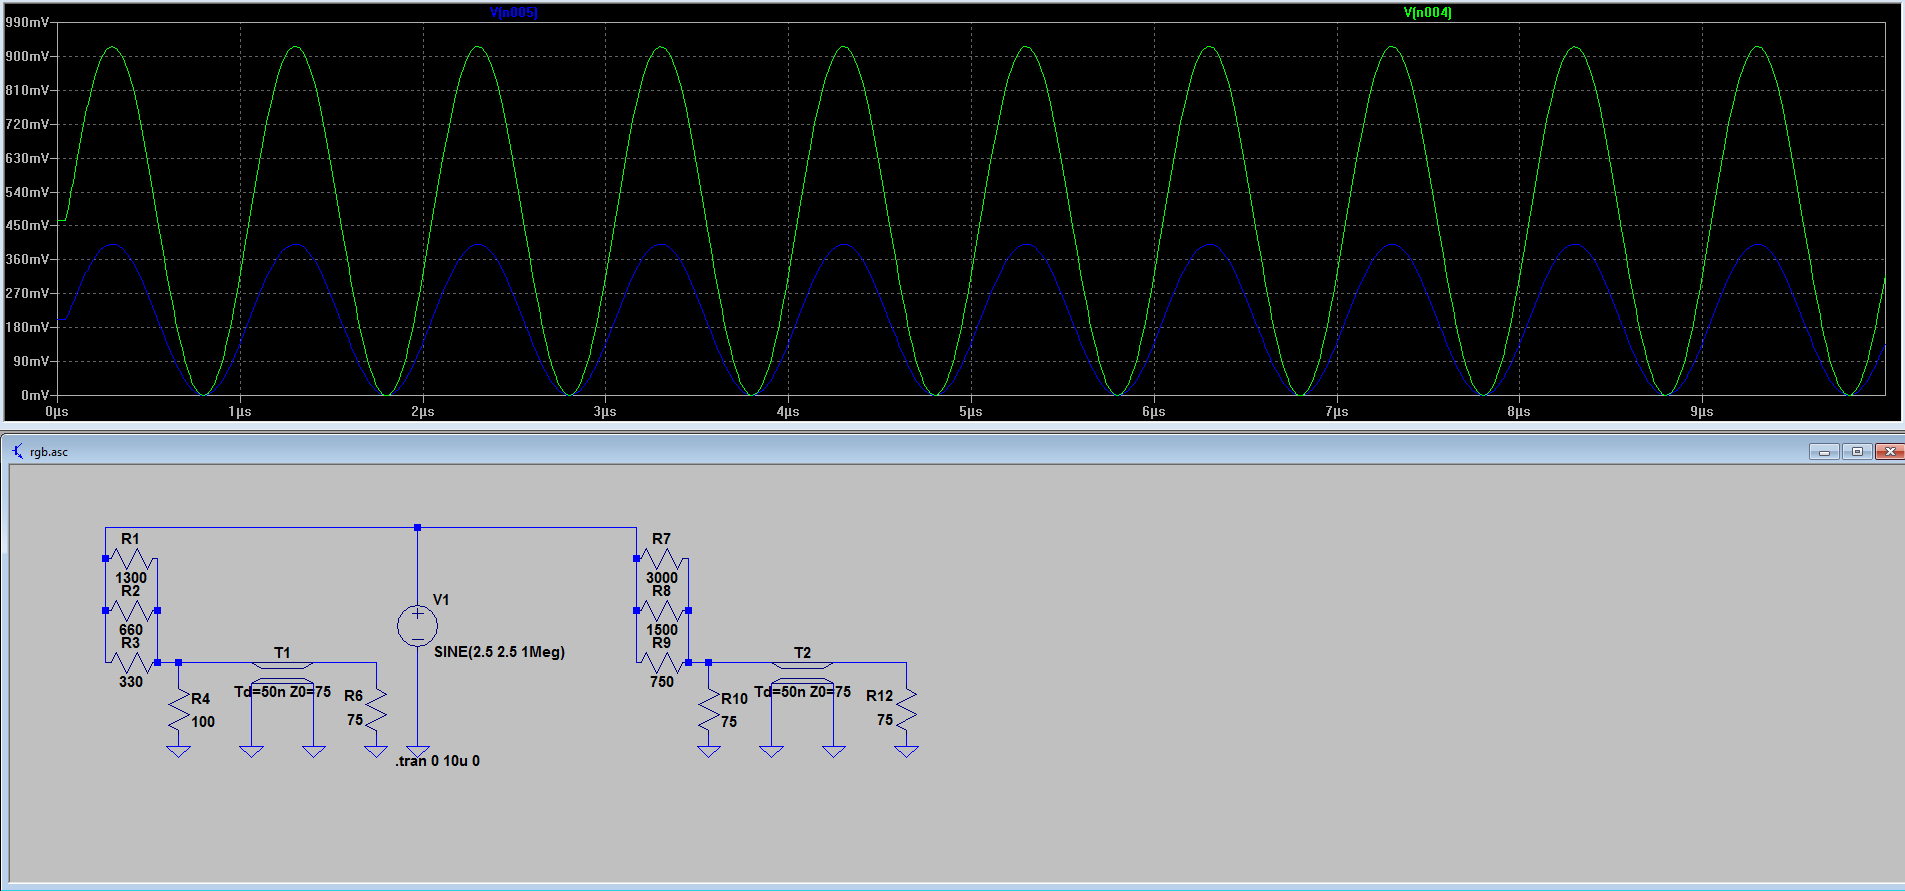Restore the rgb.asc schematic window size

(x=1857, y=452)
